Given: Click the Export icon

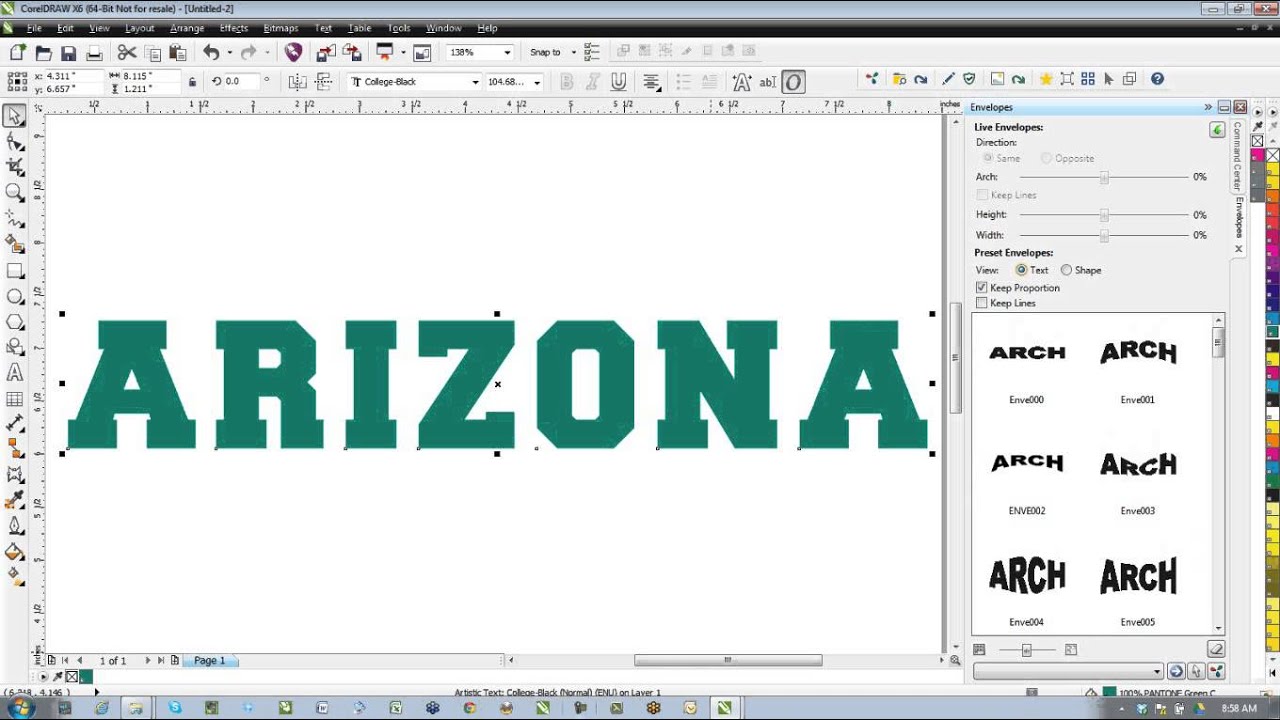Looking at the screenshot, I should click(x=352, y=53).
